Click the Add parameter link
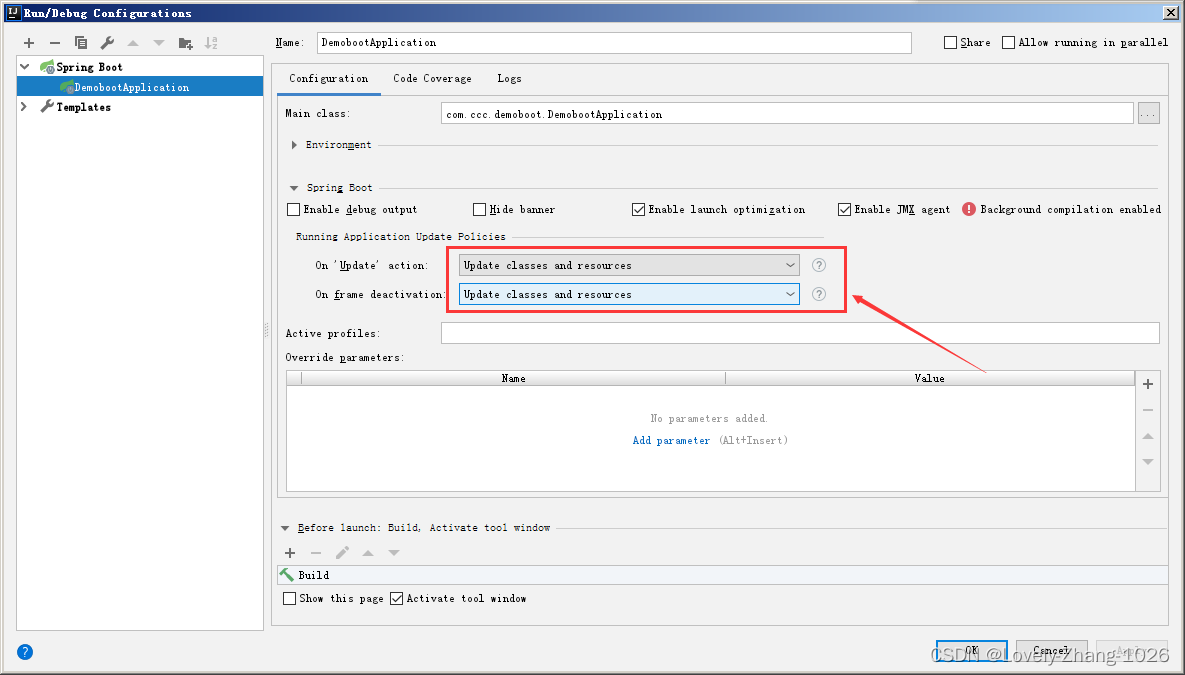Screen dimensions: 1185x675 (x=671, y=441)
